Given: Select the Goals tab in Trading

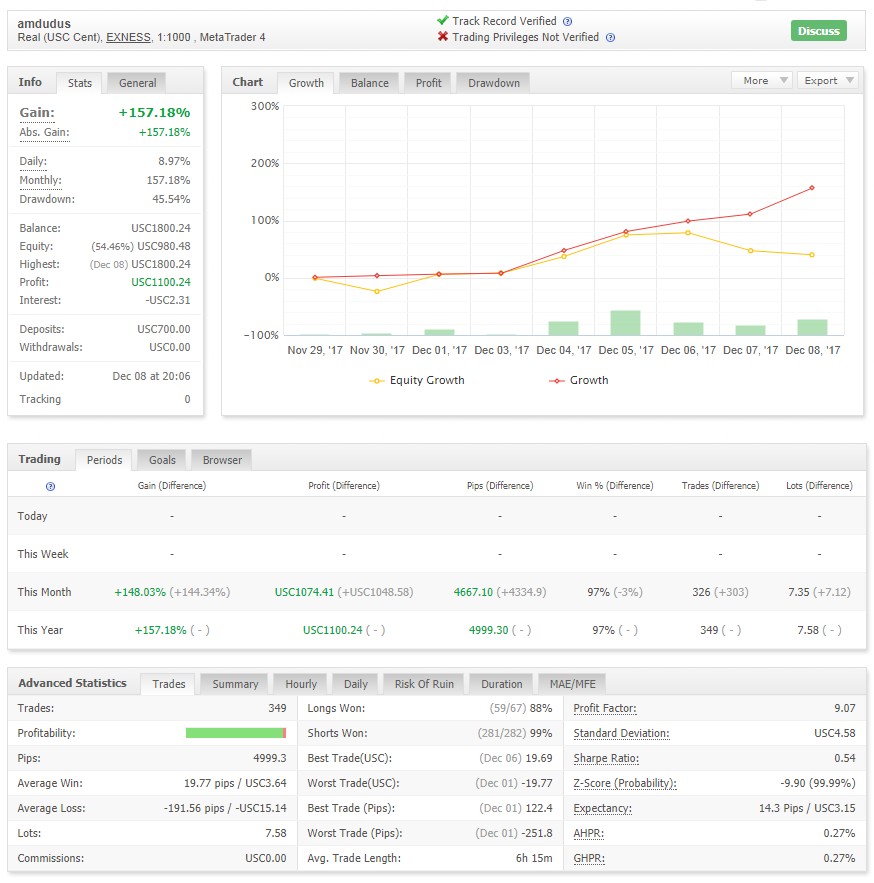Looking at the screenshot, I should tap(162, 460).
